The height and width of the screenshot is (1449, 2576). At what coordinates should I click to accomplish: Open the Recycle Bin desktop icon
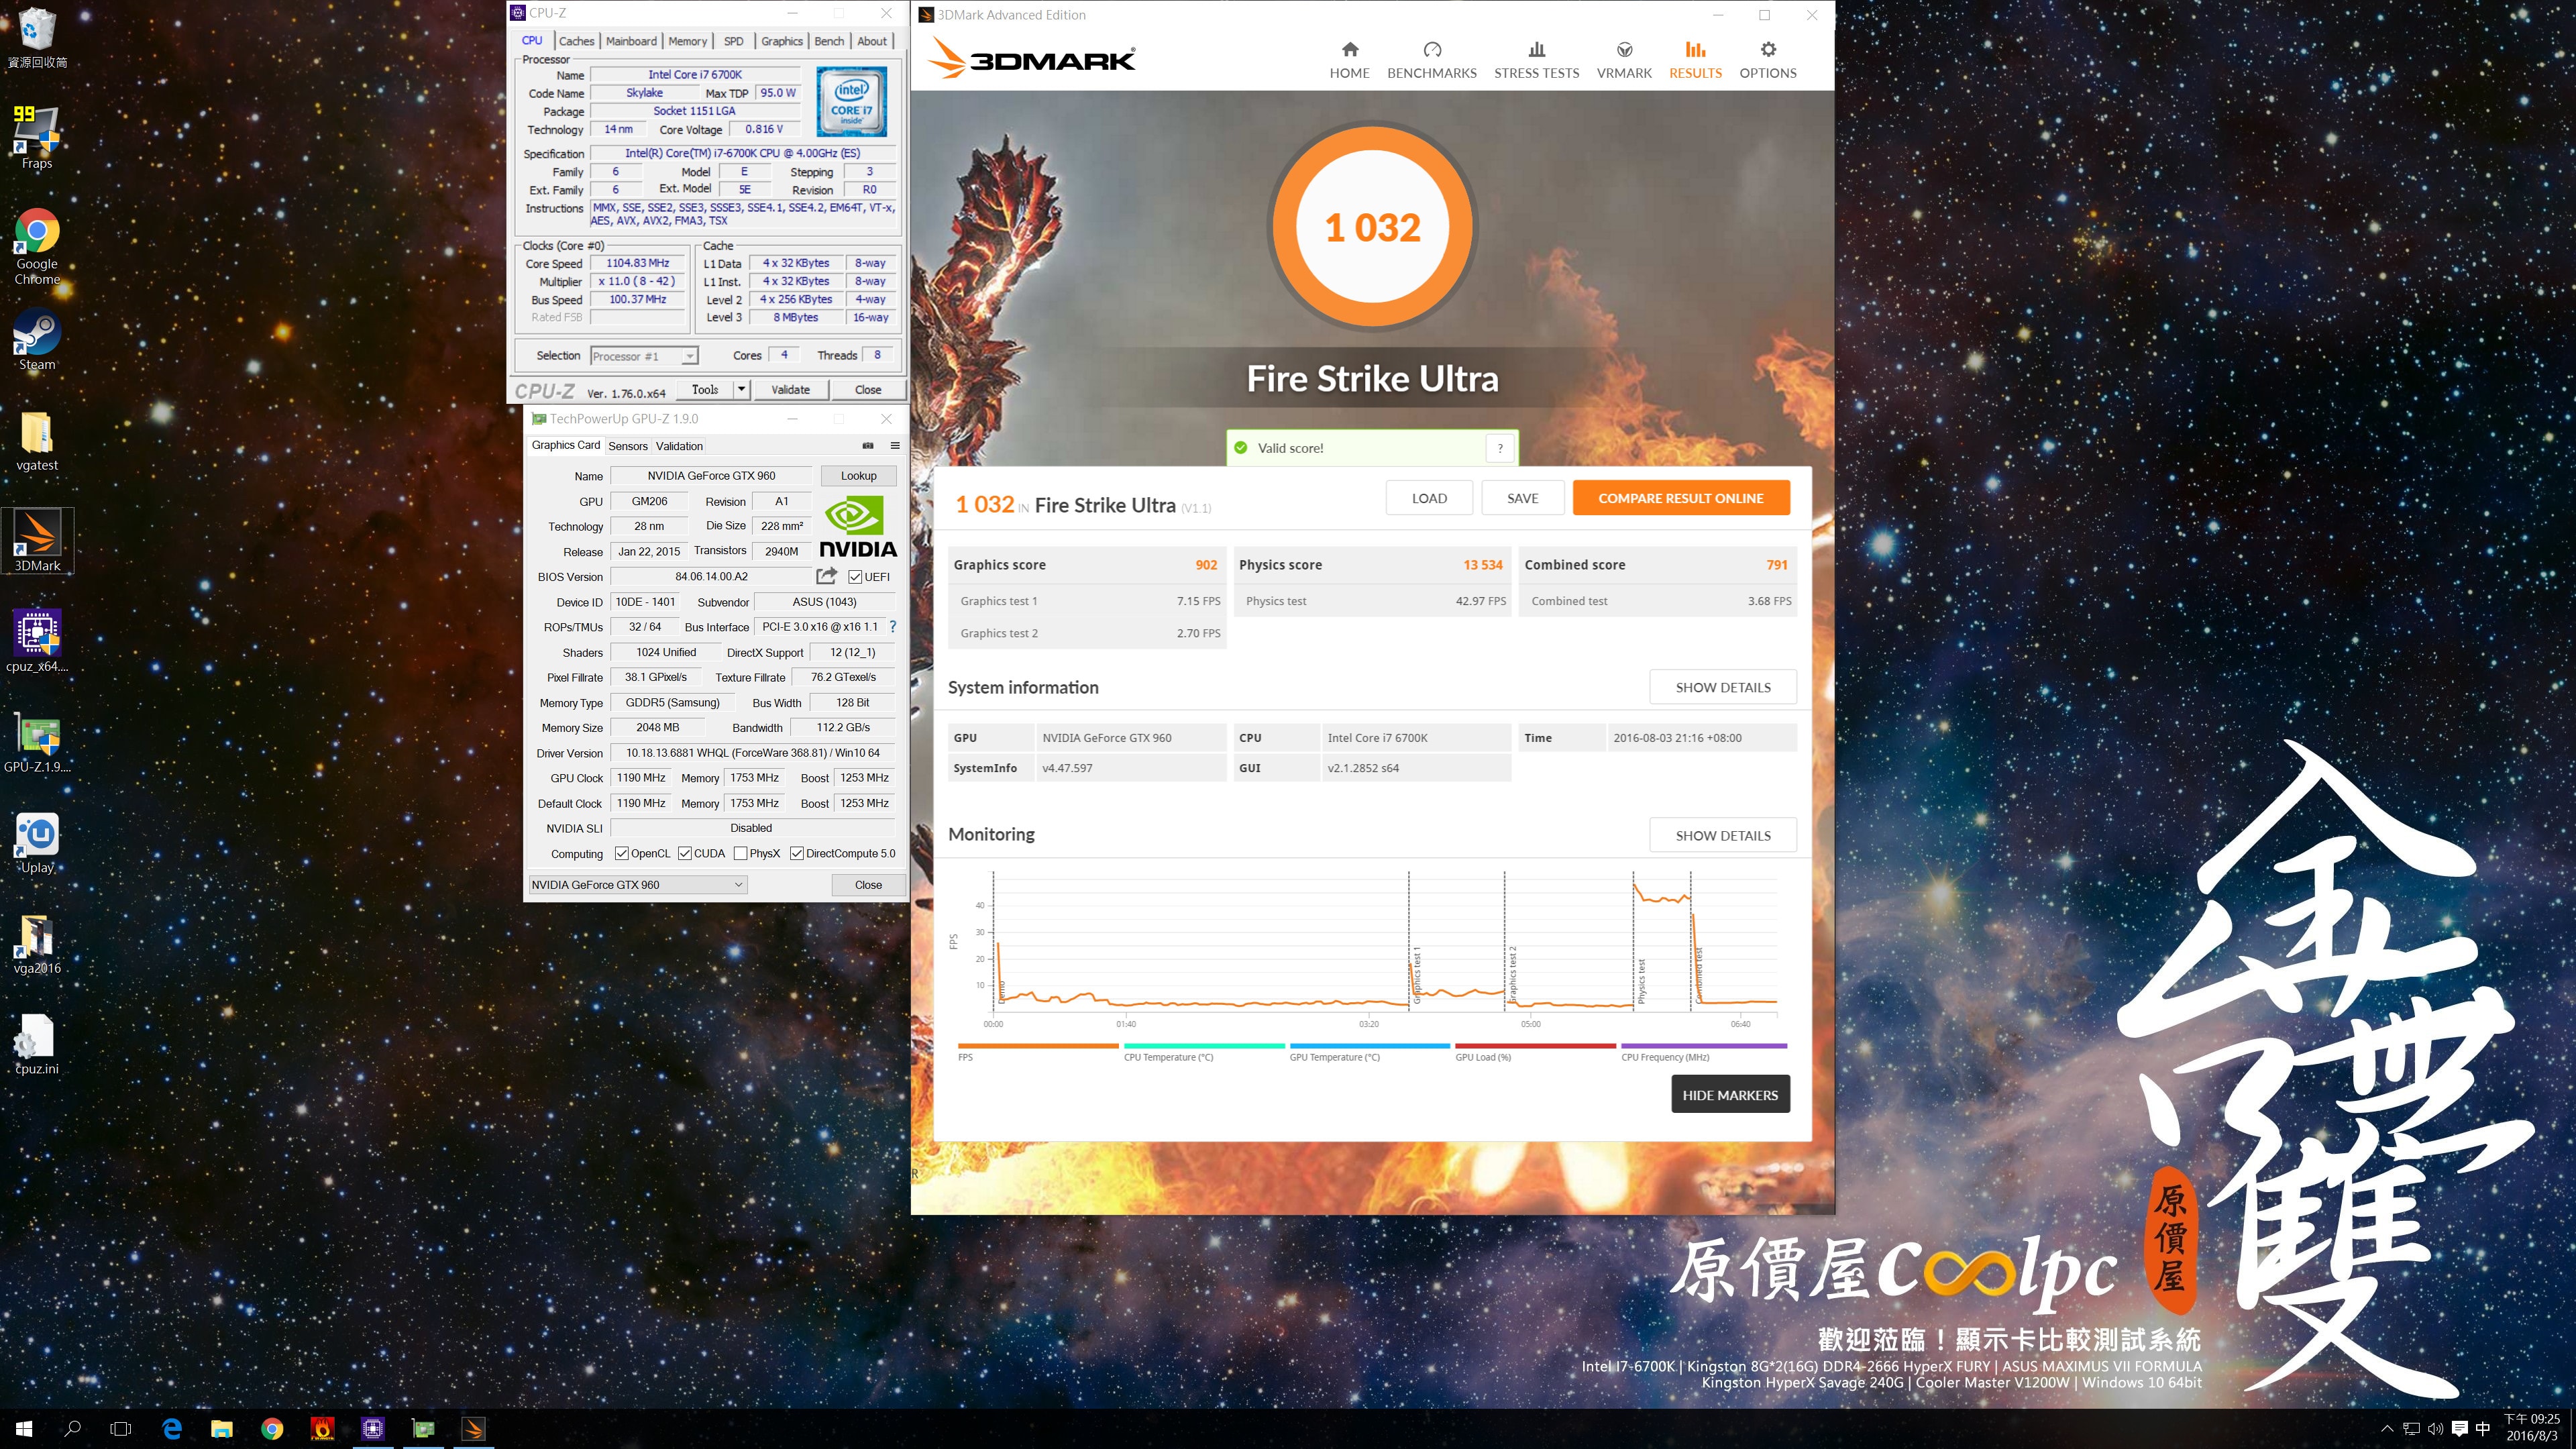tap(37, 38)
